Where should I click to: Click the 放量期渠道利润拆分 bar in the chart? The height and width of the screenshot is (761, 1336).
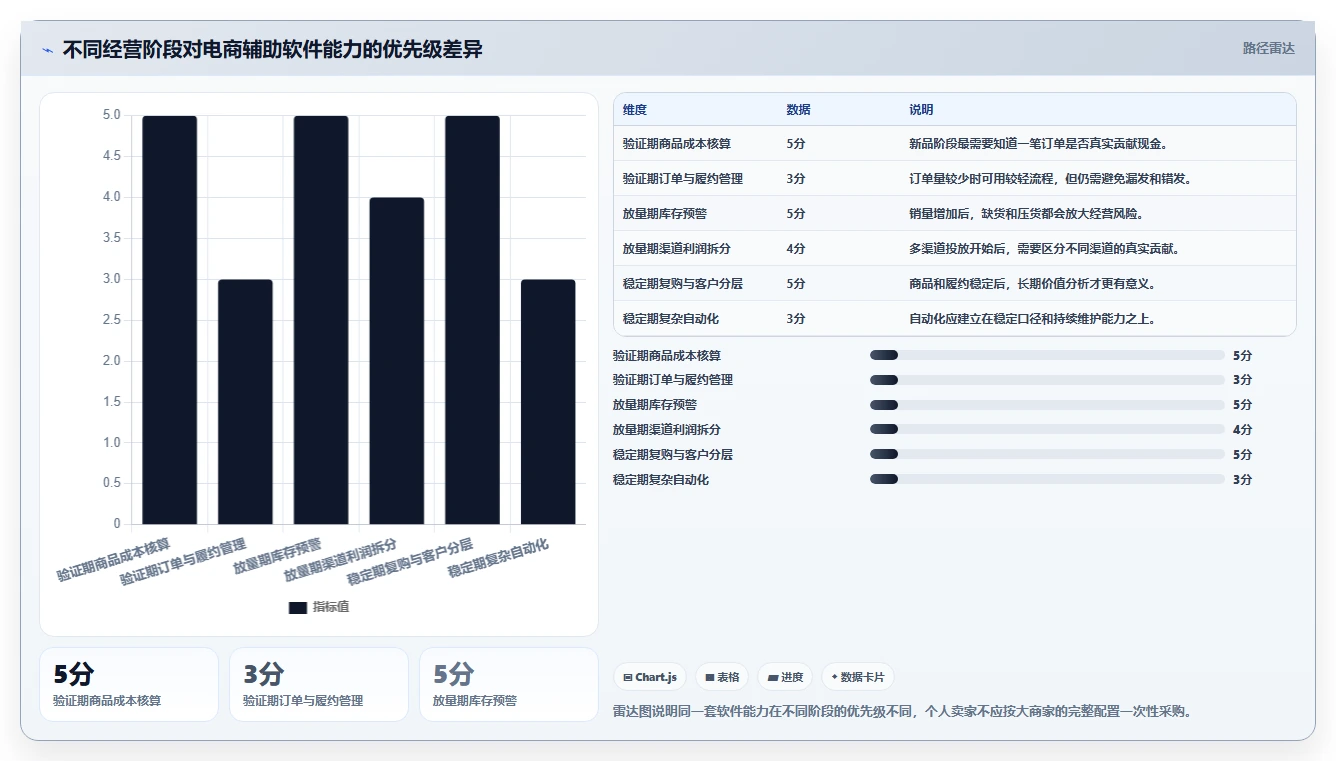point(397,361)
